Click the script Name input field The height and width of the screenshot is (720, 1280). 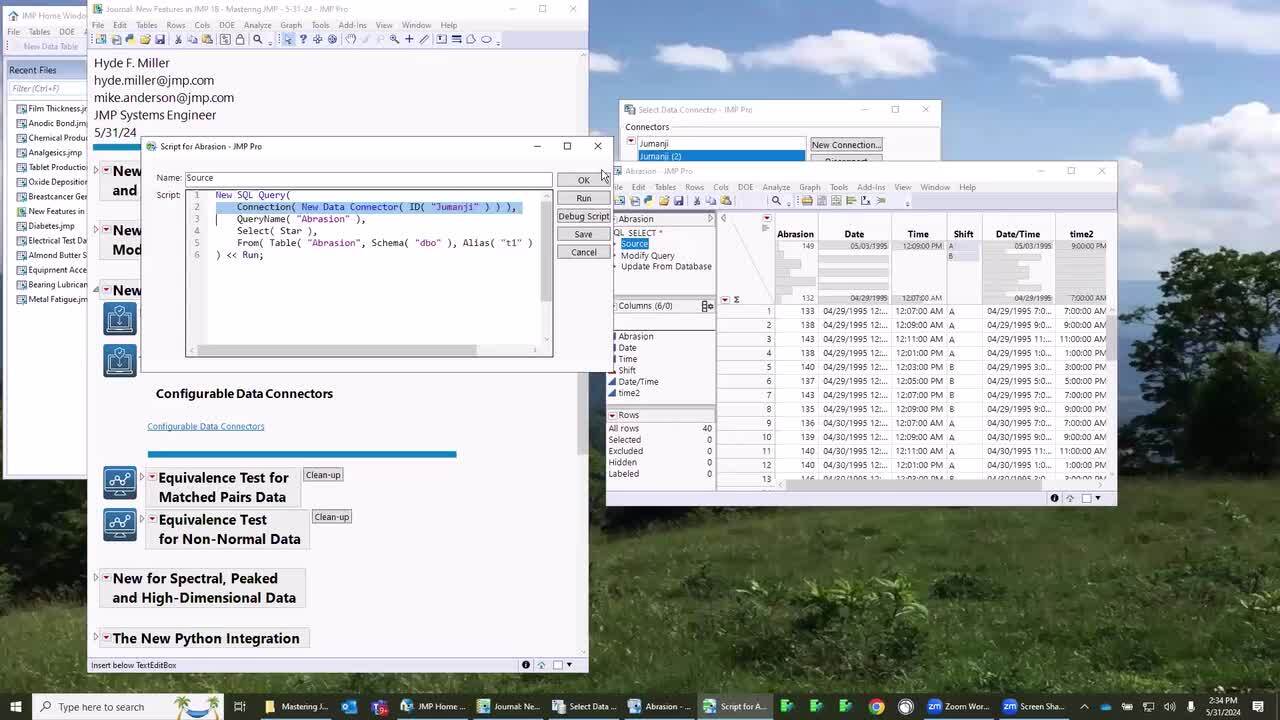(x=367, y=178)
